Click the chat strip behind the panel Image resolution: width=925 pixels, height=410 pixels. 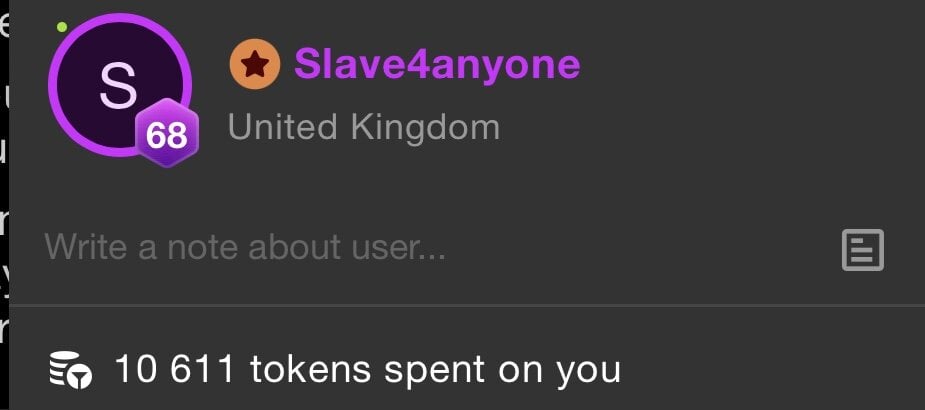4,205
